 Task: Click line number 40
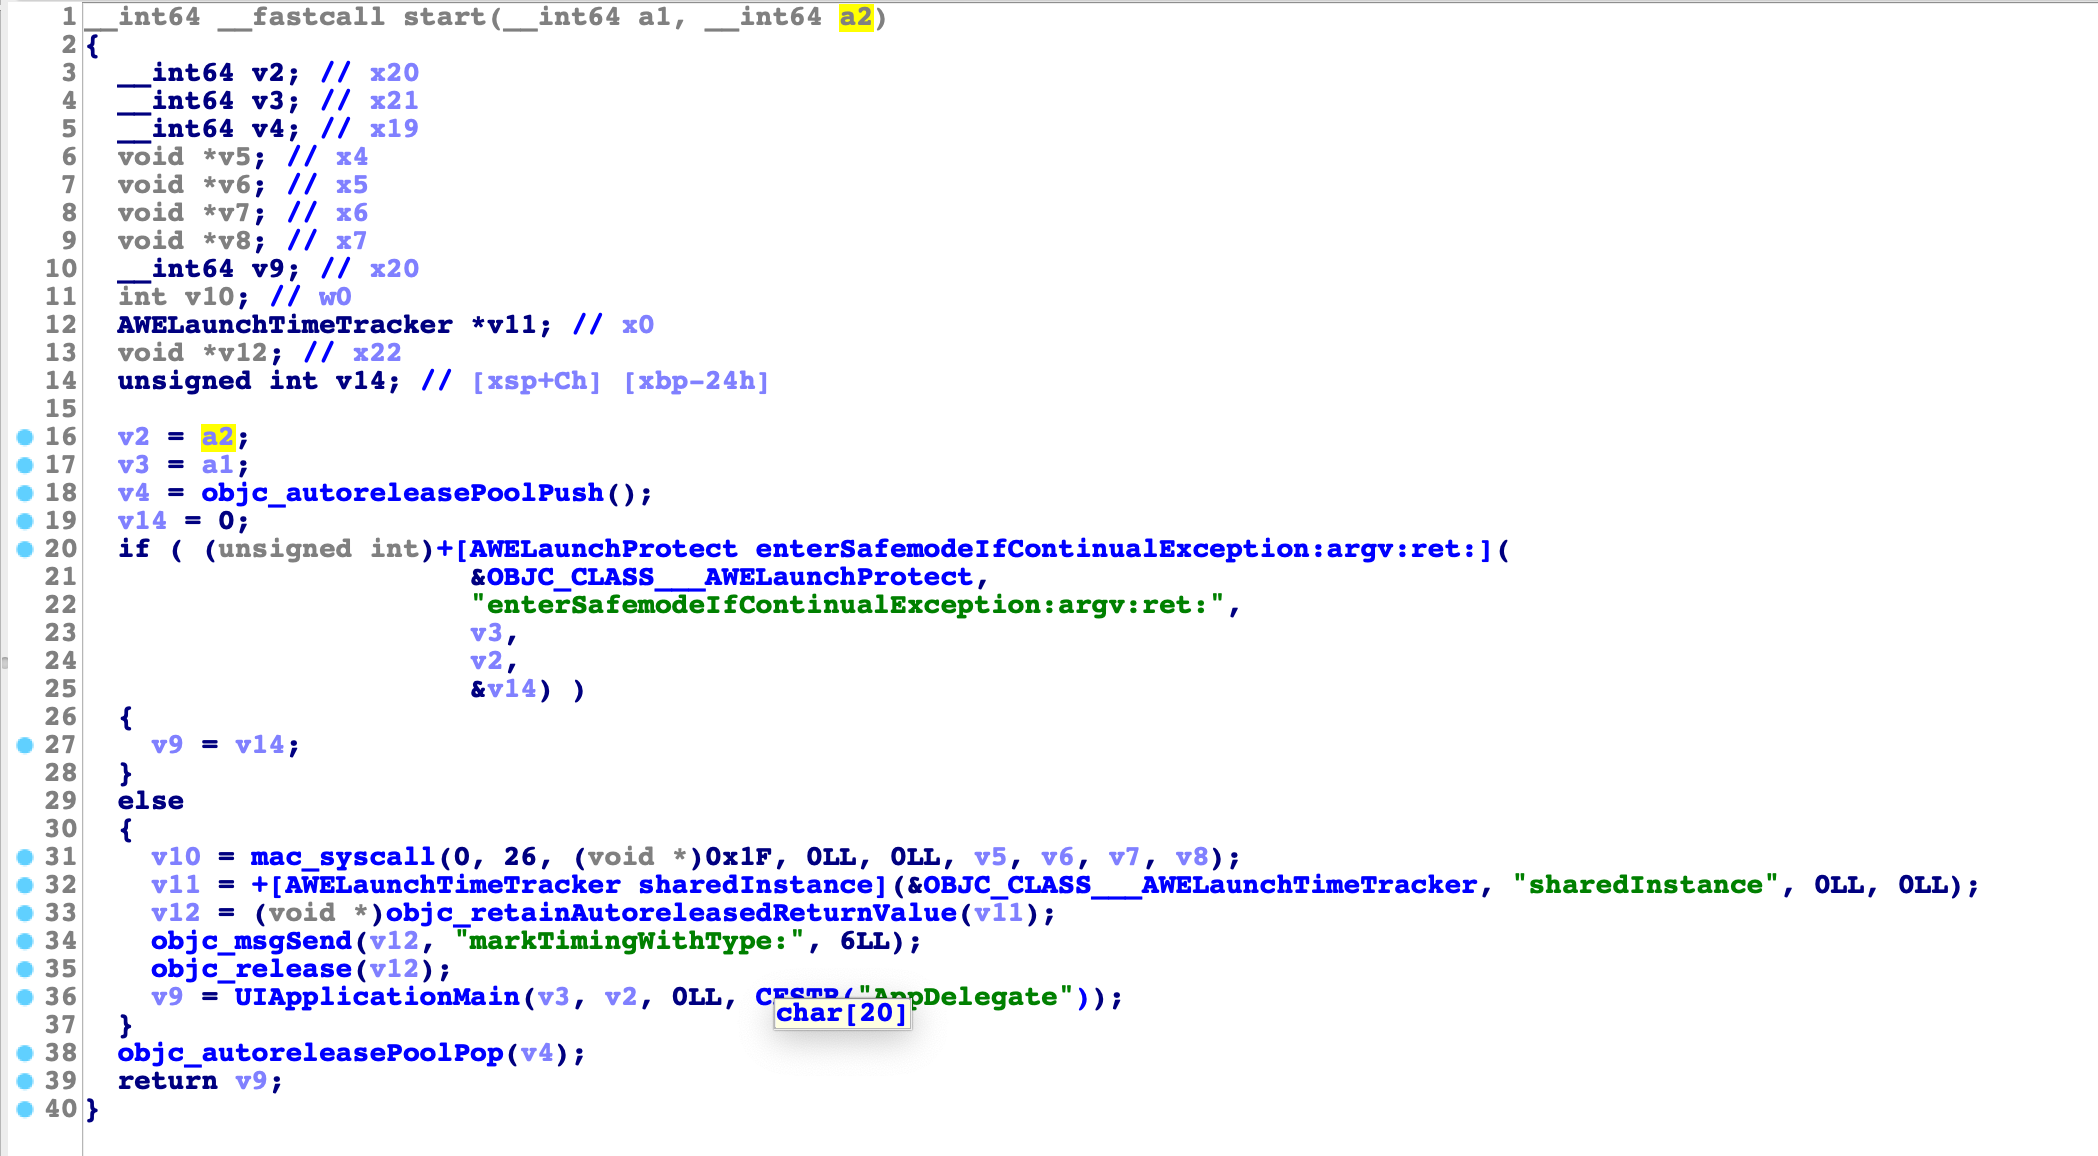point(60,1109)
